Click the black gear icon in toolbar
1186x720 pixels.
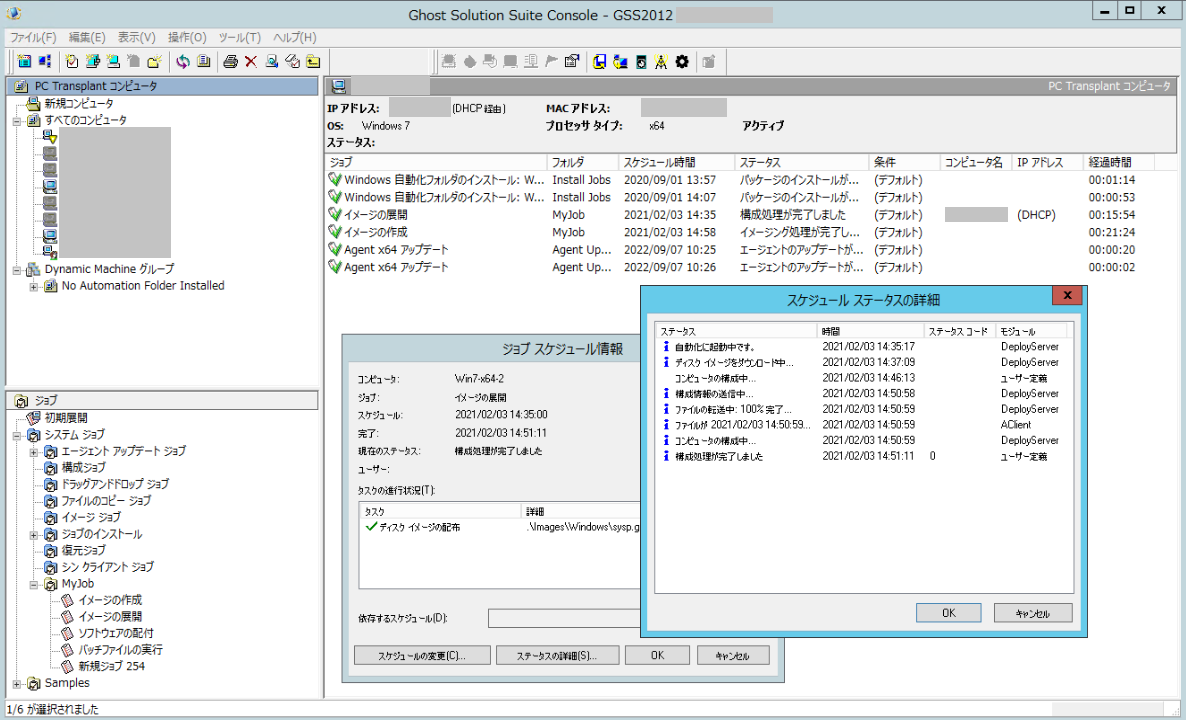(x=682, y=62)
